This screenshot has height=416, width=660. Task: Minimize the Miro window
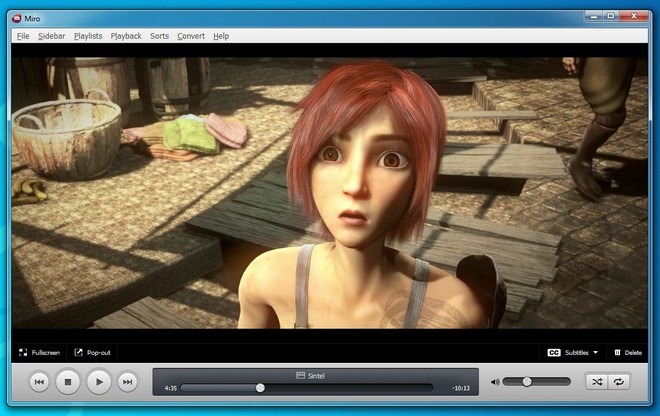point(593,16)
